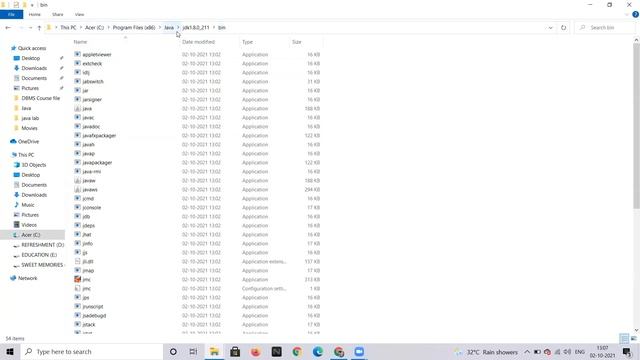Image resolution: width=640 pixels, height=360 pixels.
Task: Open EDUCATION (E:) drive
Action: (39, 255)
